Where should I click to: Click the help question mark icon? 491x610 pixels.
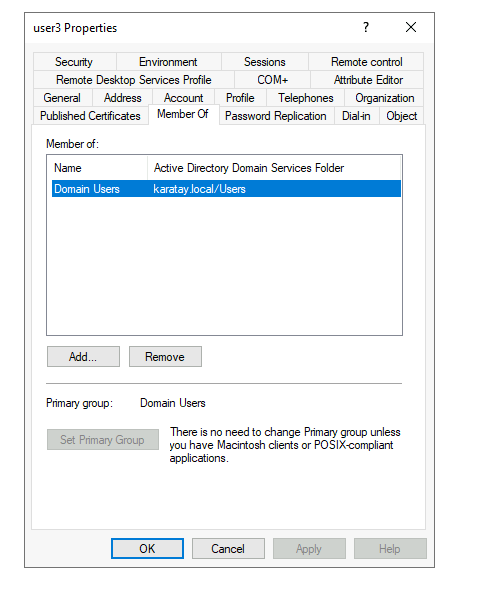click(x=365, y=27)
